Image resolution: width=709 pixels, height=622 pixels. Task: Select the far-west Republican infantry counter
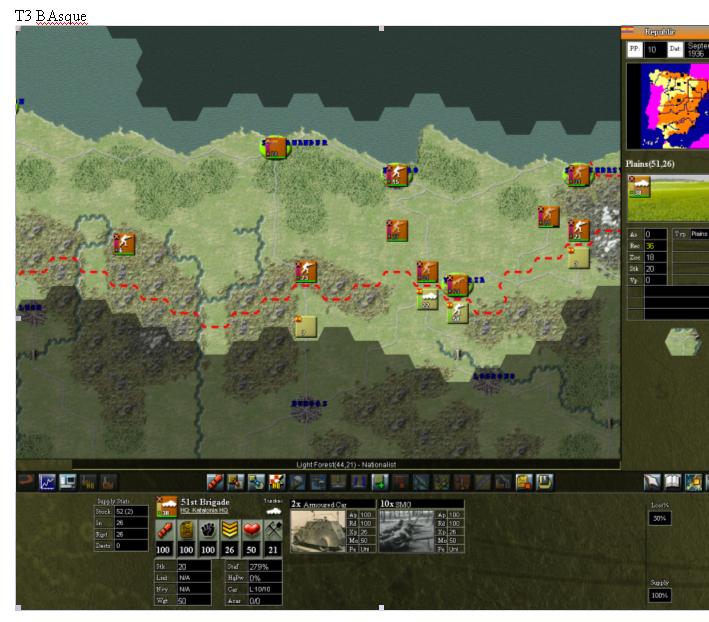[123, 244]
